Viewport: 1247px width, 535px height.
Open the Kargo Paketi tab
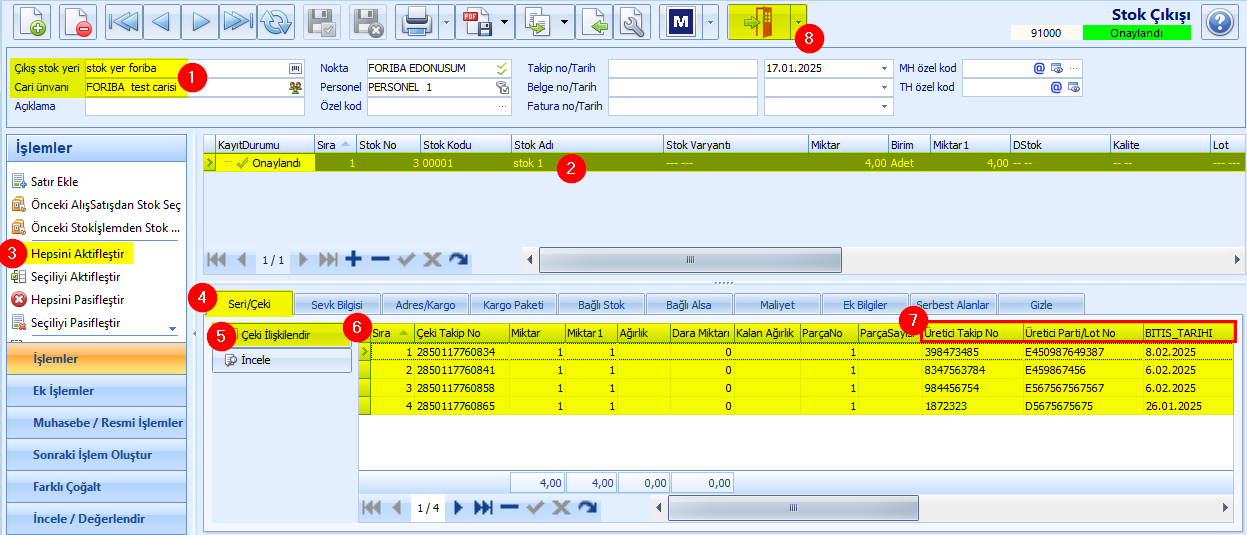tap(513, 304)
